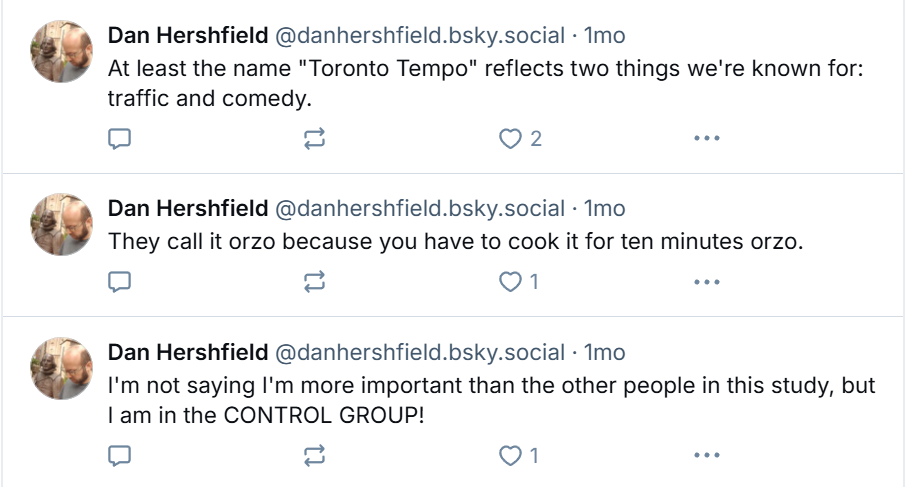Like the Toronto Tempo traffic and comedy post
The height and width of the screenshot is (487, 909).
[x=511, y=139]
